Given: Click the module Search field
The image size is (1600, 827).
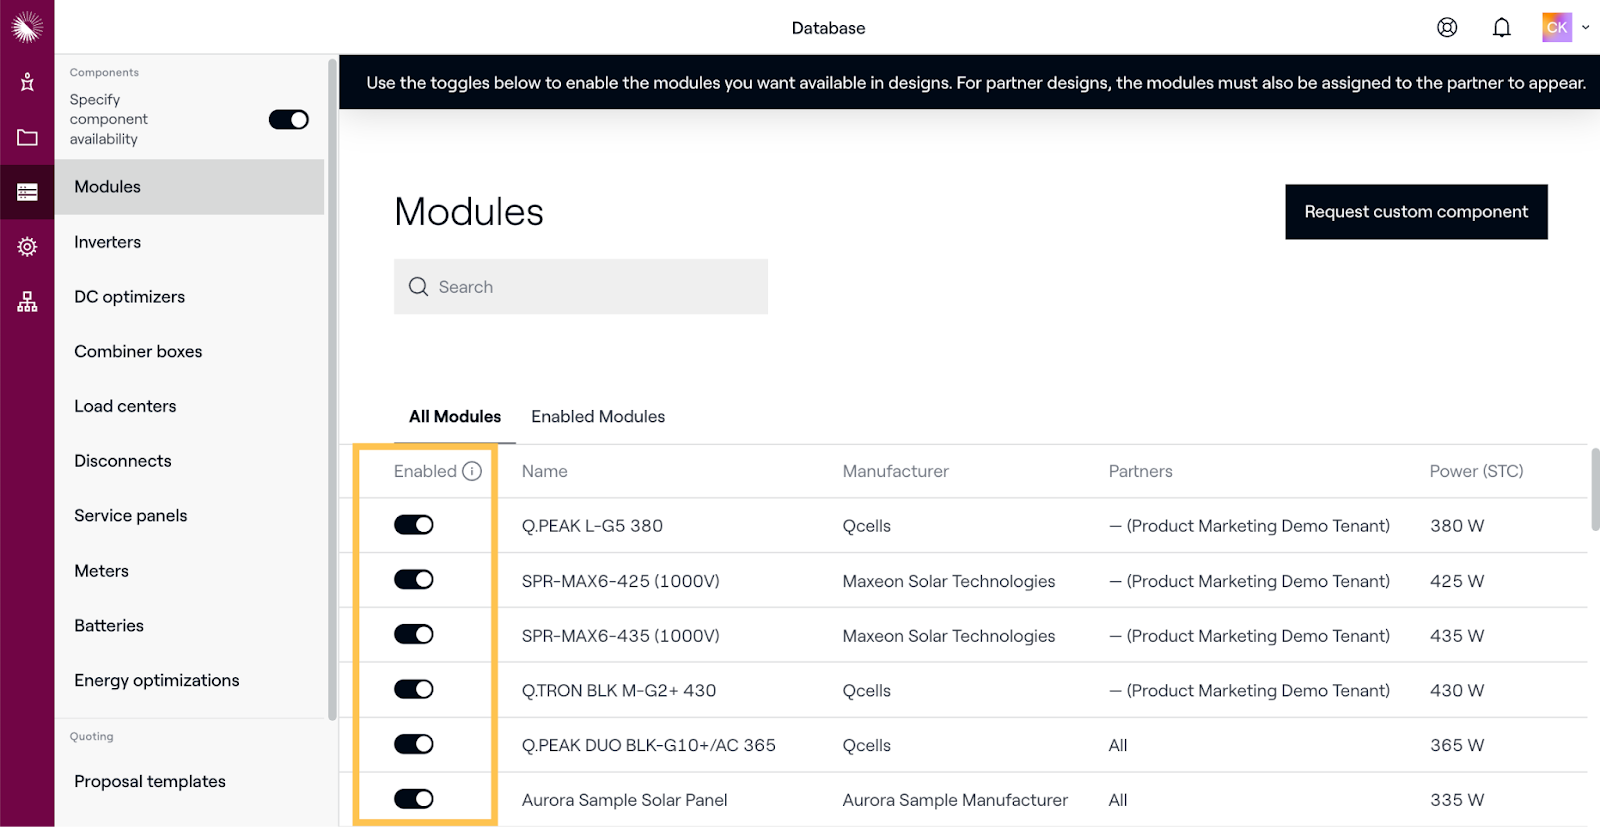Looking at the screenshot, I should [581, 287].
